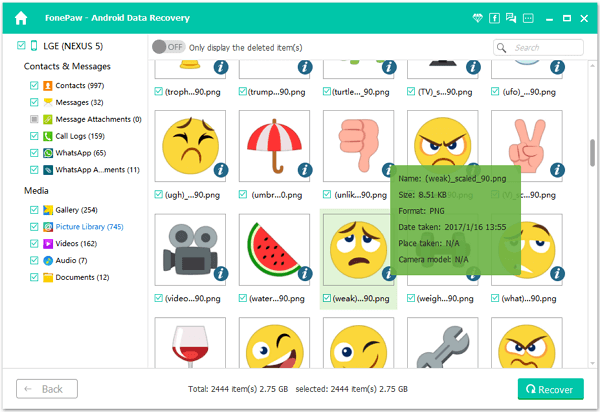Uncheck the Gallery (254) checkbox

34,210
